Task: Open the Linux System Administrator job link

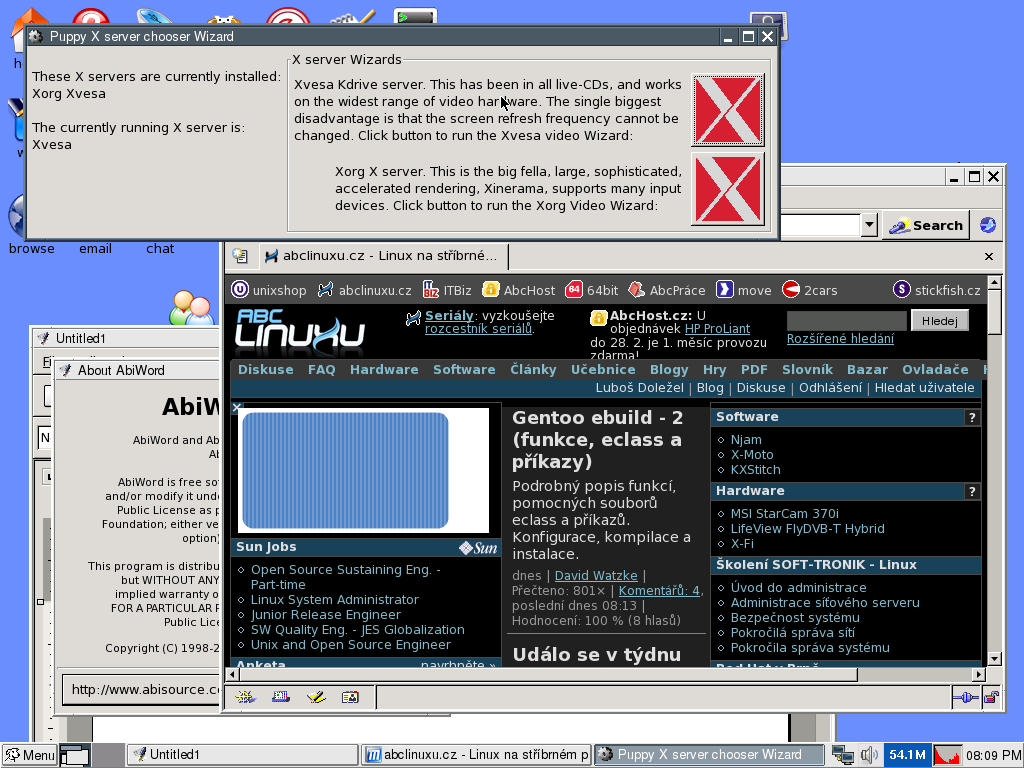Action: [334, 600]
